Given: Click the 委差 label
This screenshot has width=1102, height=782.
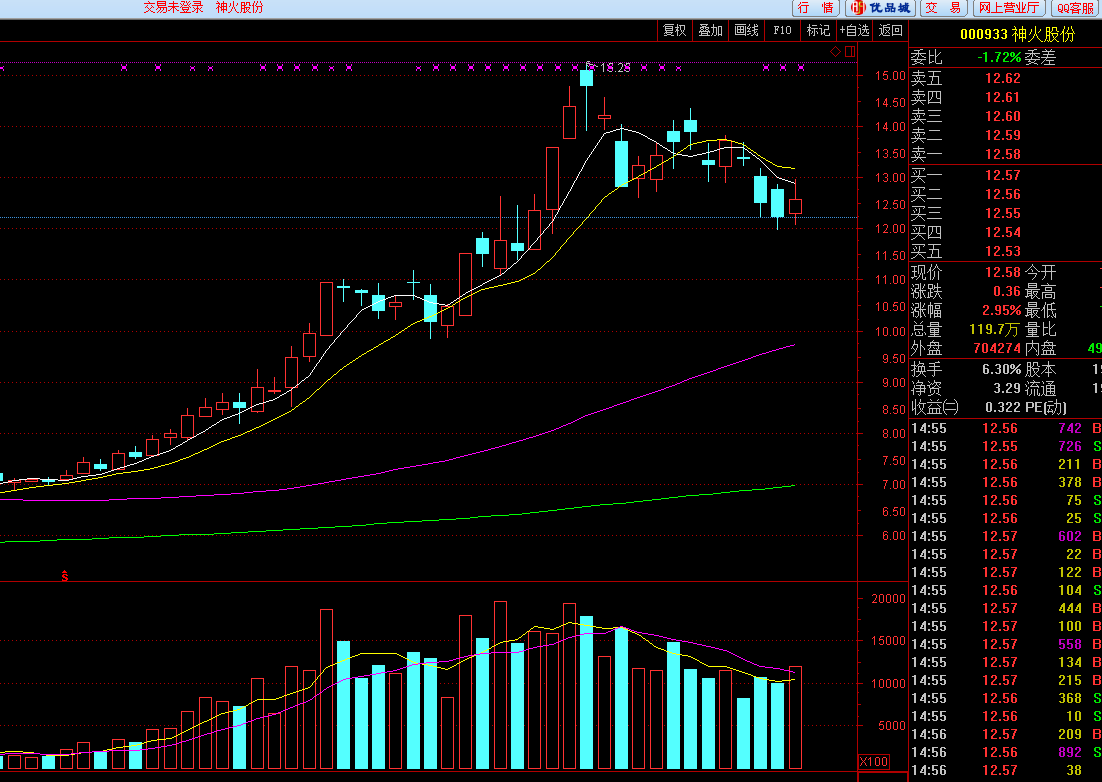Looking at the screenshot, I should pos(1040,58).
